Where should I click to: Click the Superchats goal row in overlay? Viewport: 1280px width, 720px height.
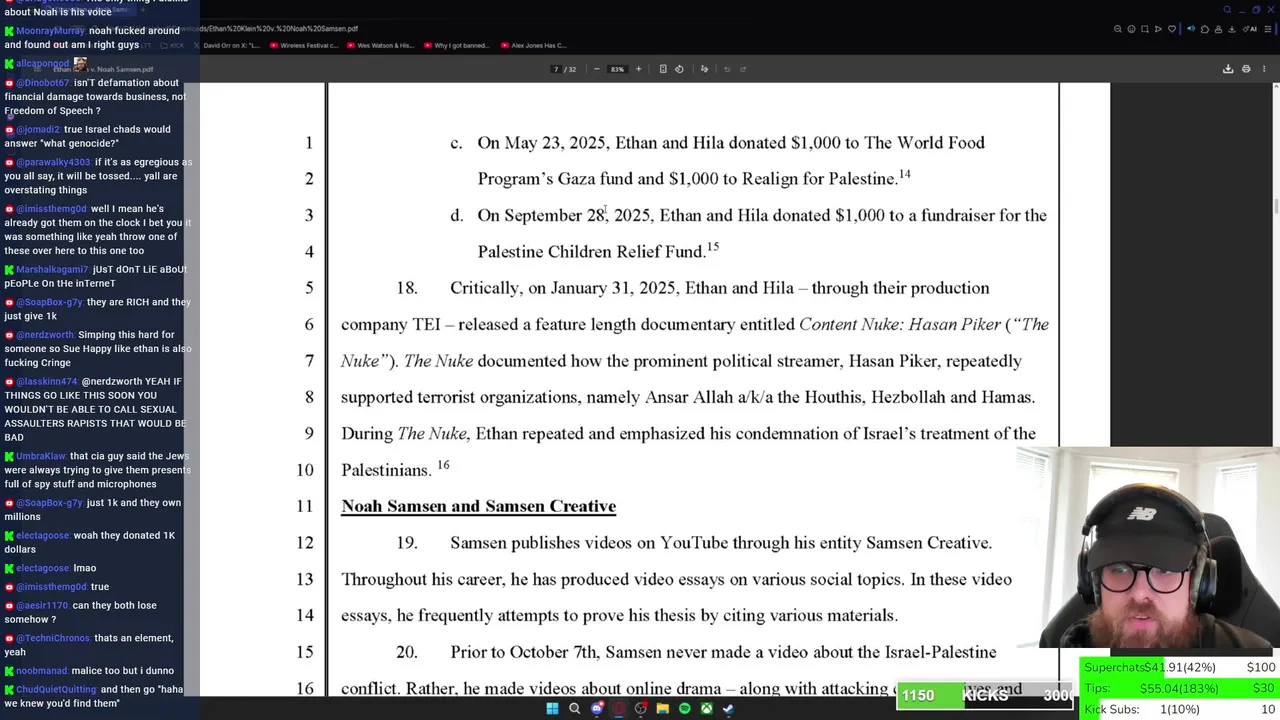(x=1180, y=667)
